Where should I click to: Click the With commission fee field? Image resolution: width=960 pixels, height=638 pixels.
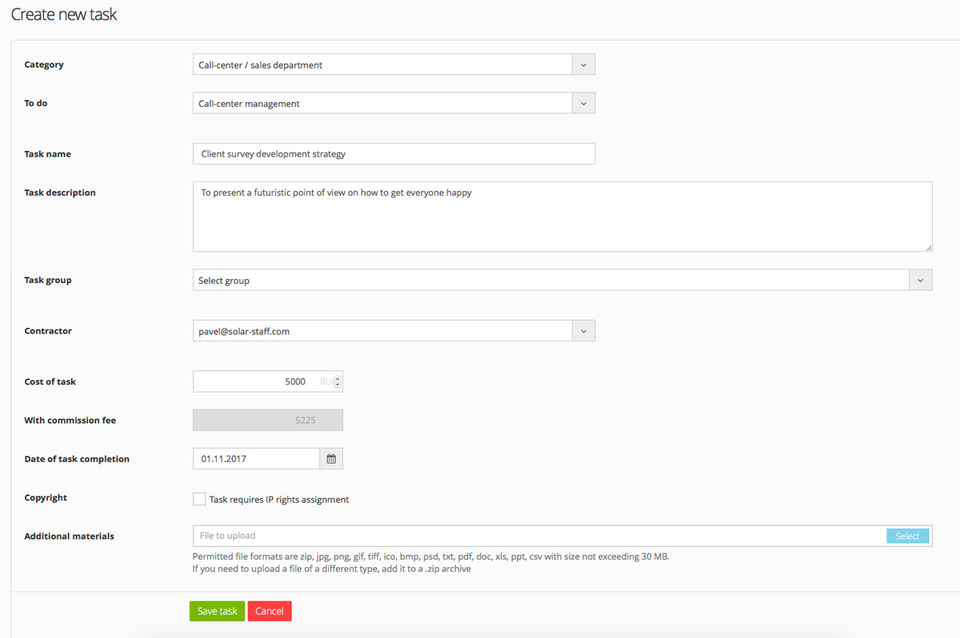point(268,420)
